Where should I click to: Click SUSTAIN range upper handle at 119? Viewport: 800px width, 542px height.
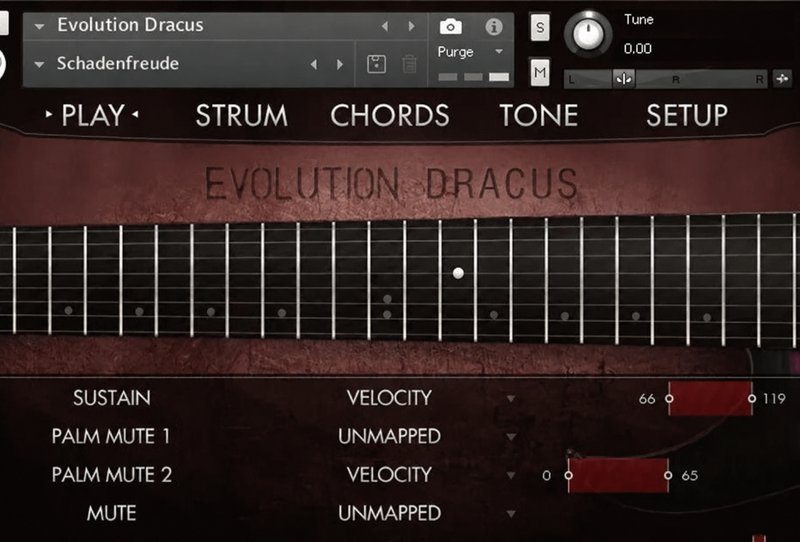[752, 399]
